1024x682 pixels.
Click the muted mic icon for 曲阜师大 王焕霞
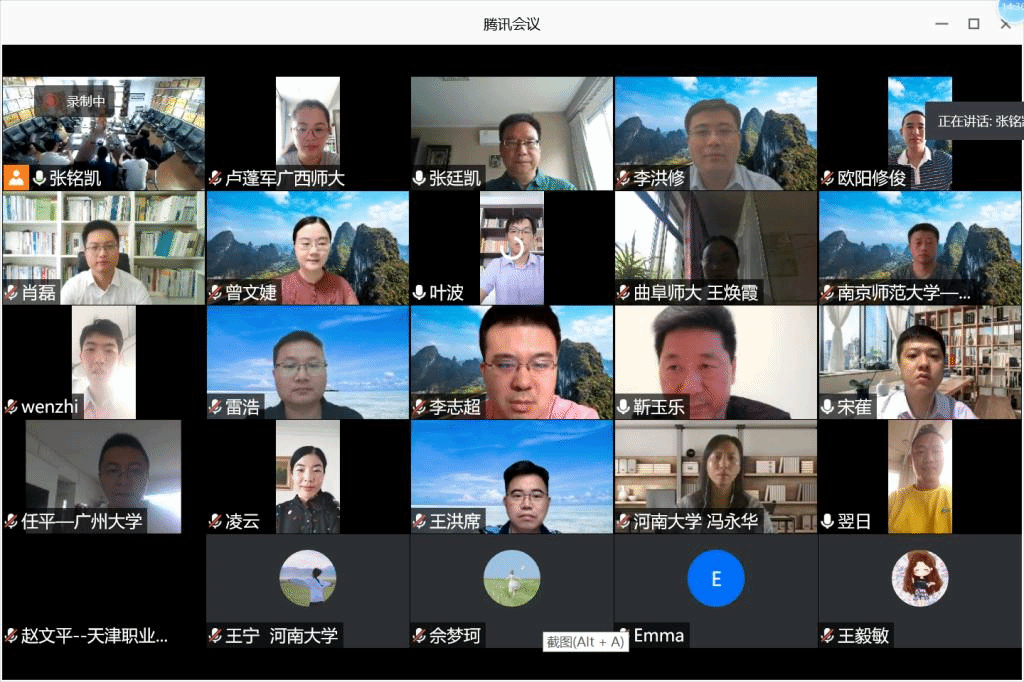click(x=624, y=292)
